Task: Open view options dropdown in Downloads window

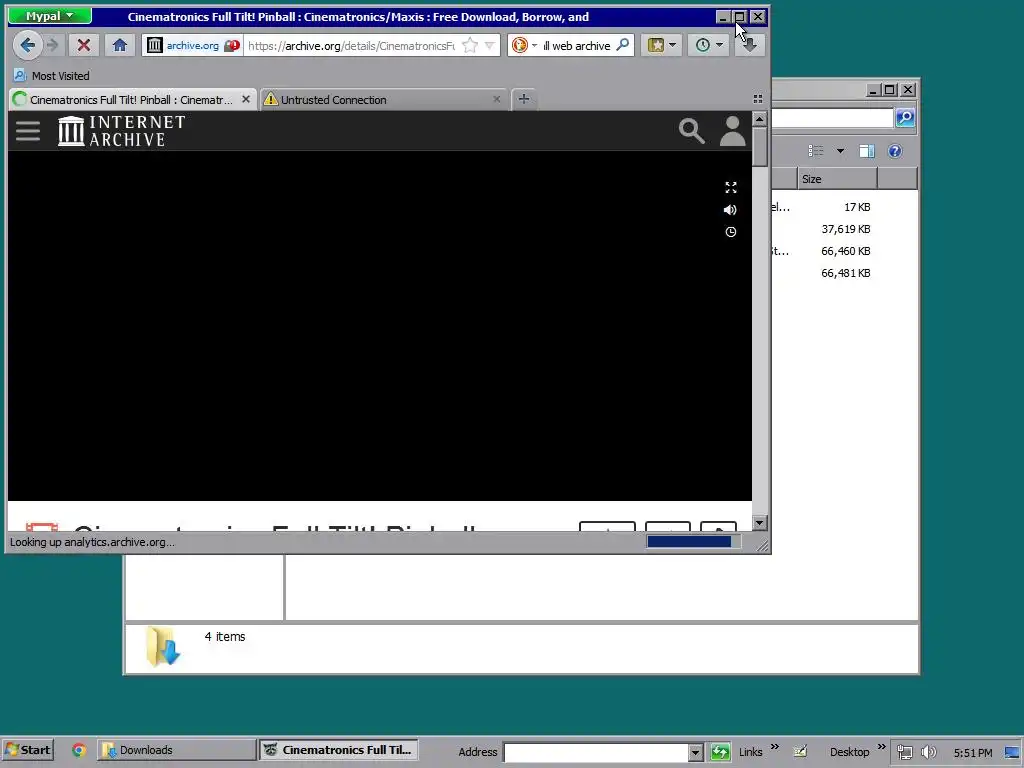Action: (x=840, y=151)
